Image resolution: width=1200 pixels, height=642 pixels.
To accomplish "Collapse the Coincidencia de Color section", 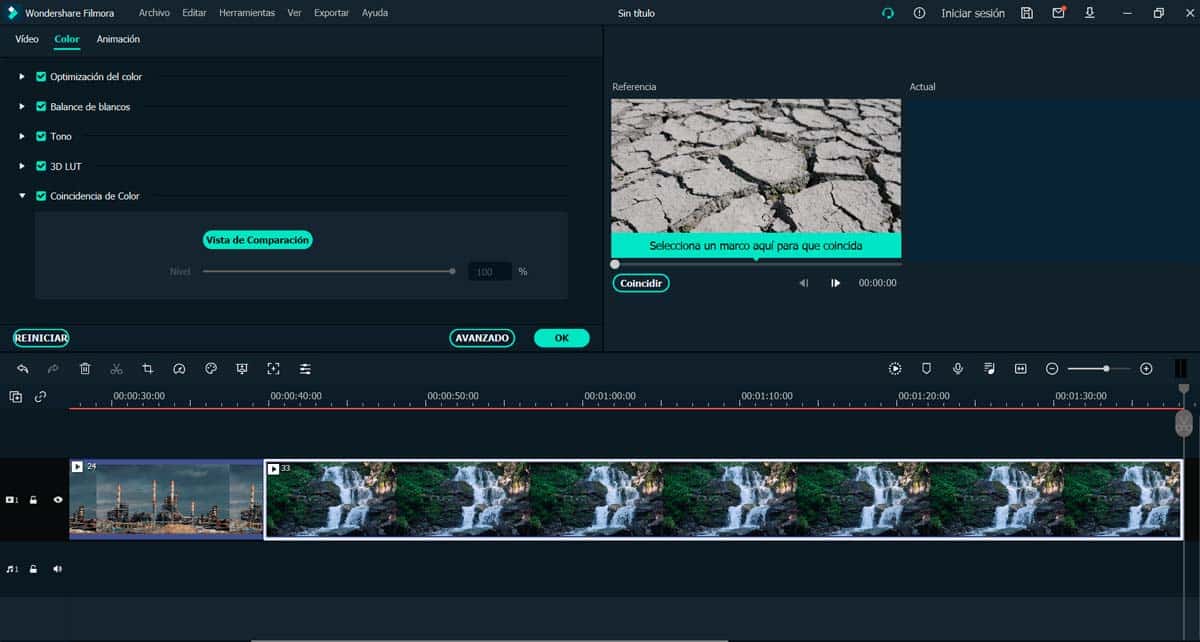I will [x=22, y=196].
